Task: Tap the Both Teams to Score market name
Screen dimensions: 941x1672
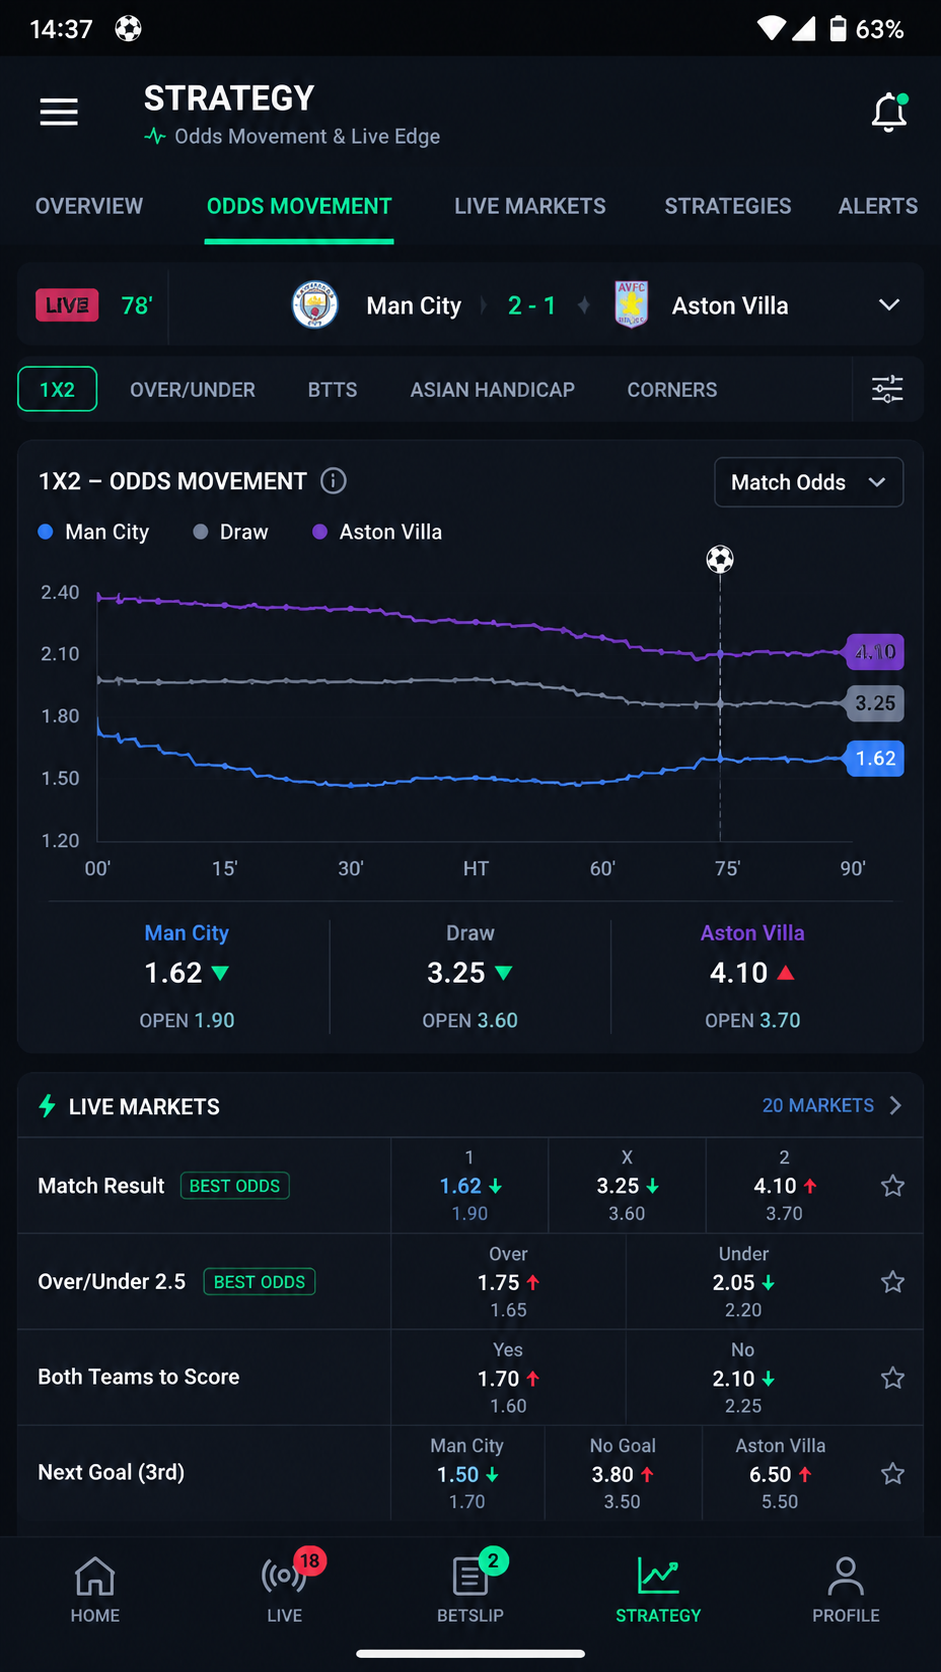Action: point(139,1377)
